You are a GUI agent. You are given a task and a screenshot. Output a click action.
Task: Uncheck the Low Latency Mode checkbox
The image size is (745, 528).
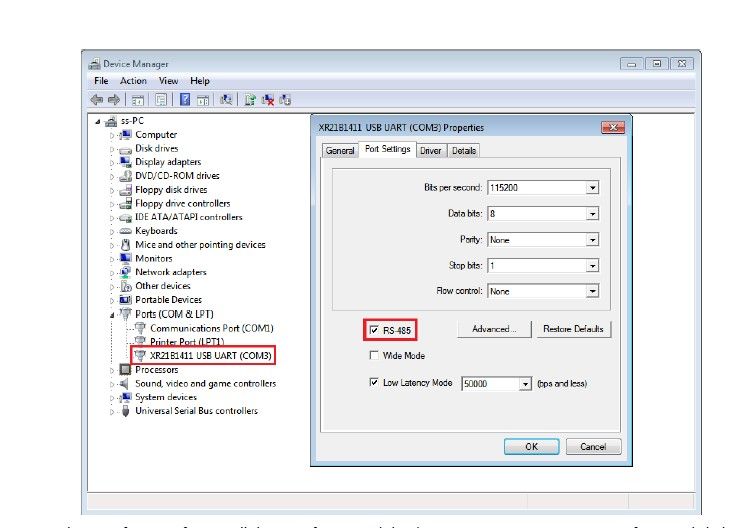pyautogui.click(x=374, y=383)
